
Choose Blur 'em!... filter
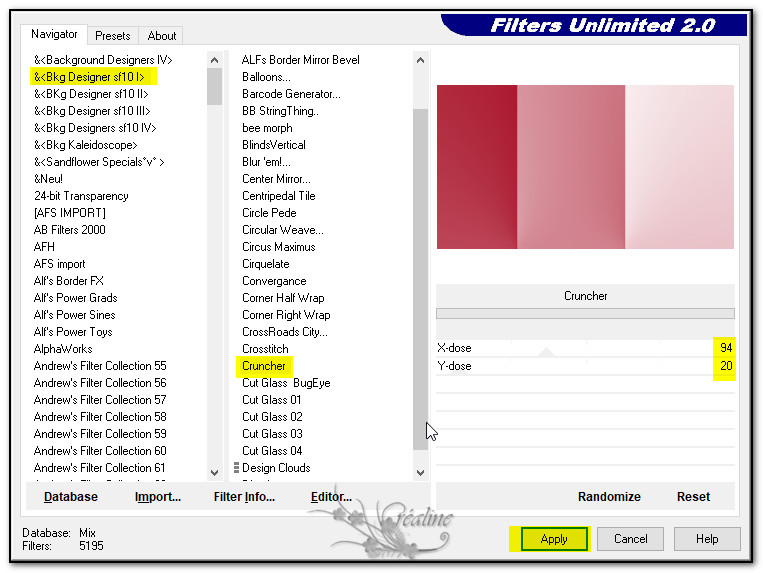pyautogui.click(x=266, y=162)
